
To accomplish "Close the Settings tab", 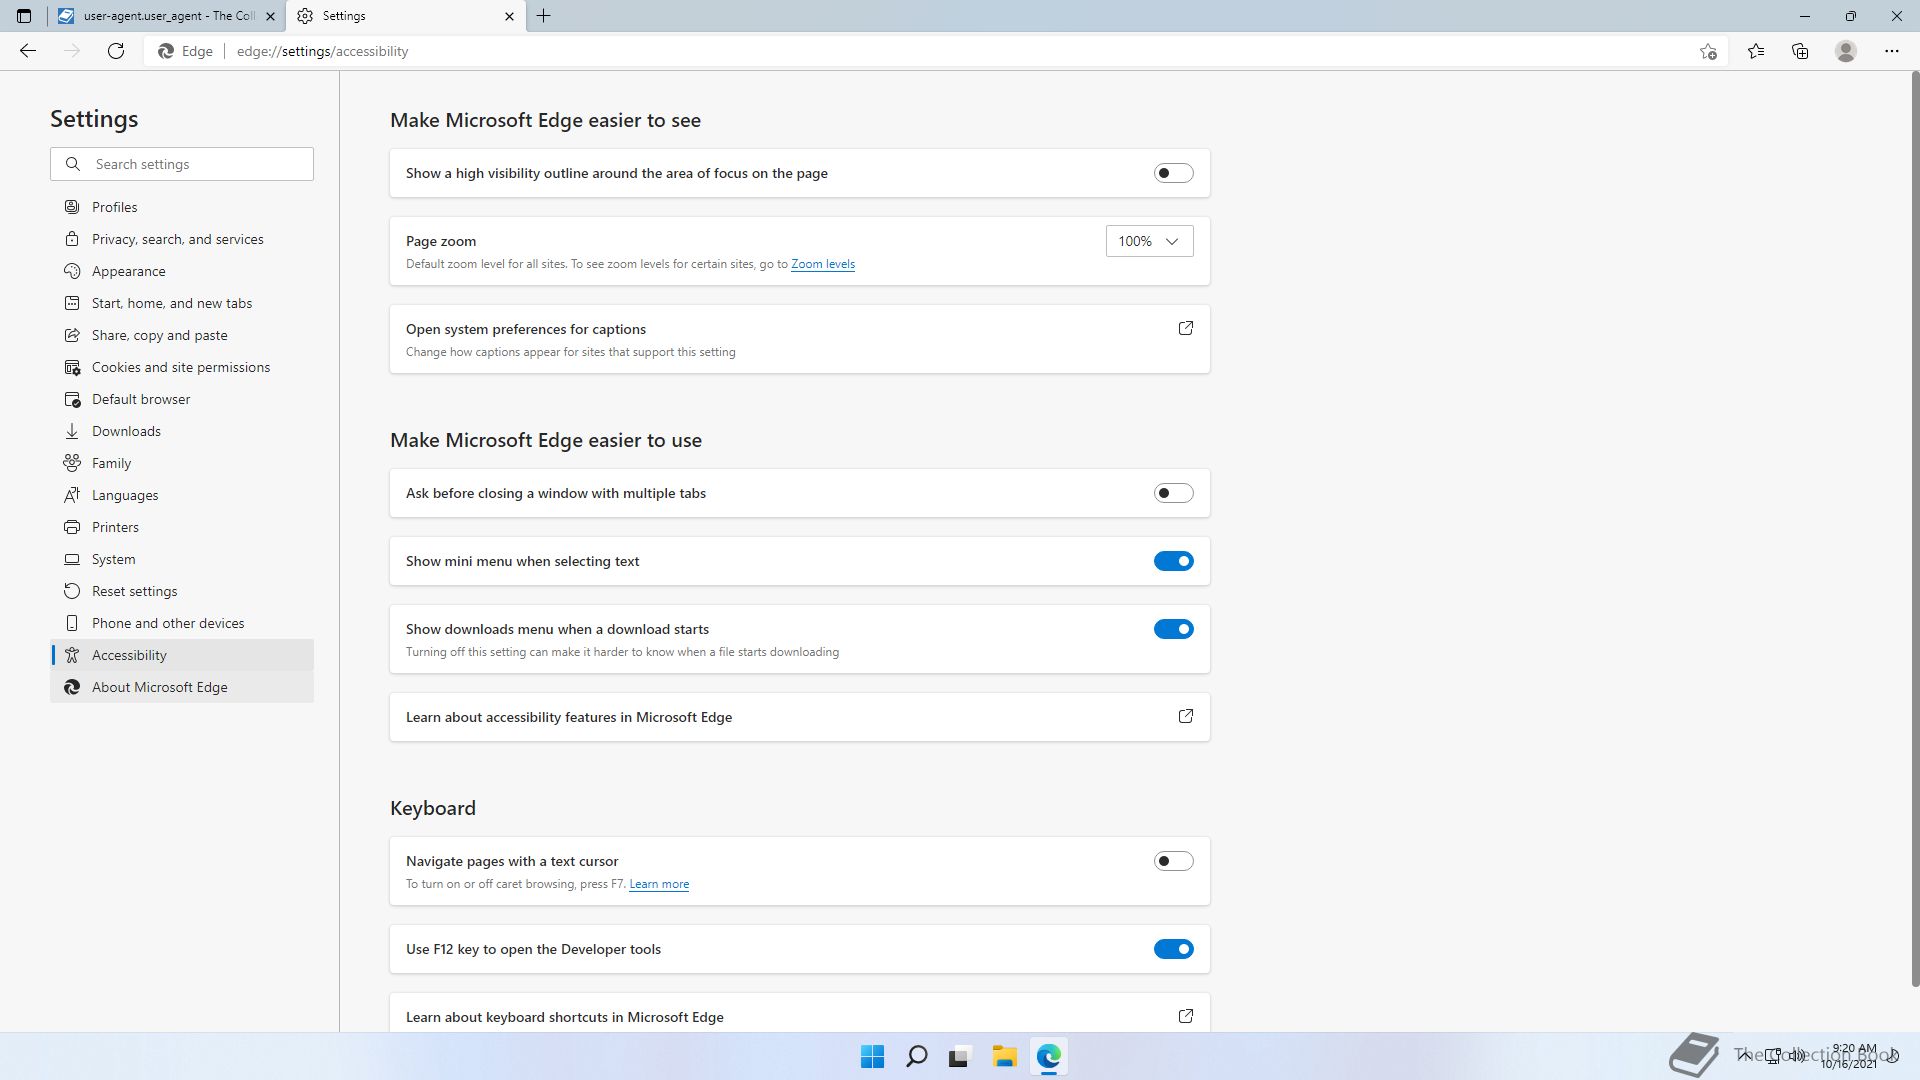I will (x=509, y=16).
